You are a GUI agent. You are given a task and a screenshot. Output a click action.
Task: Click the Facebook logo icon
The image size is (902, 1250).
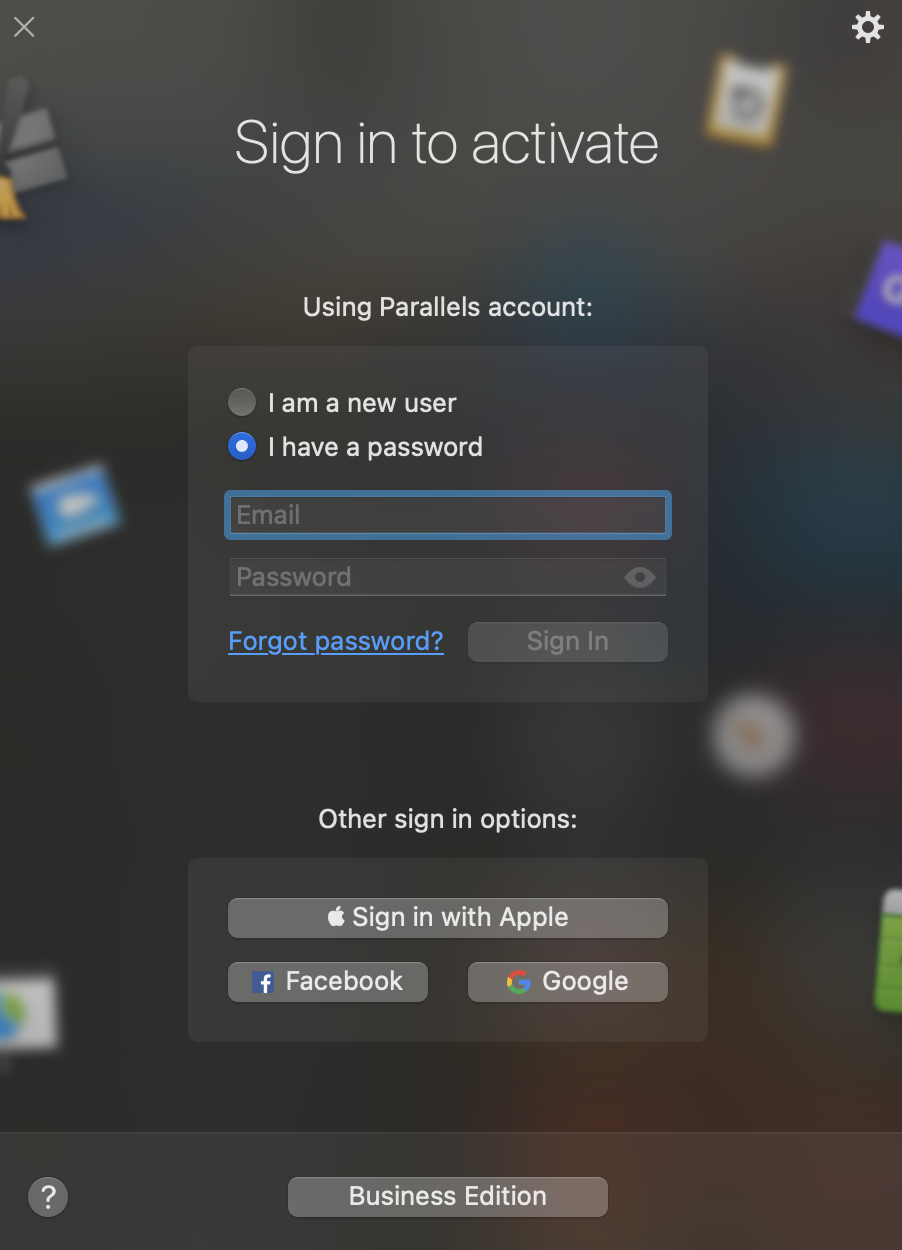coord(263,982)
